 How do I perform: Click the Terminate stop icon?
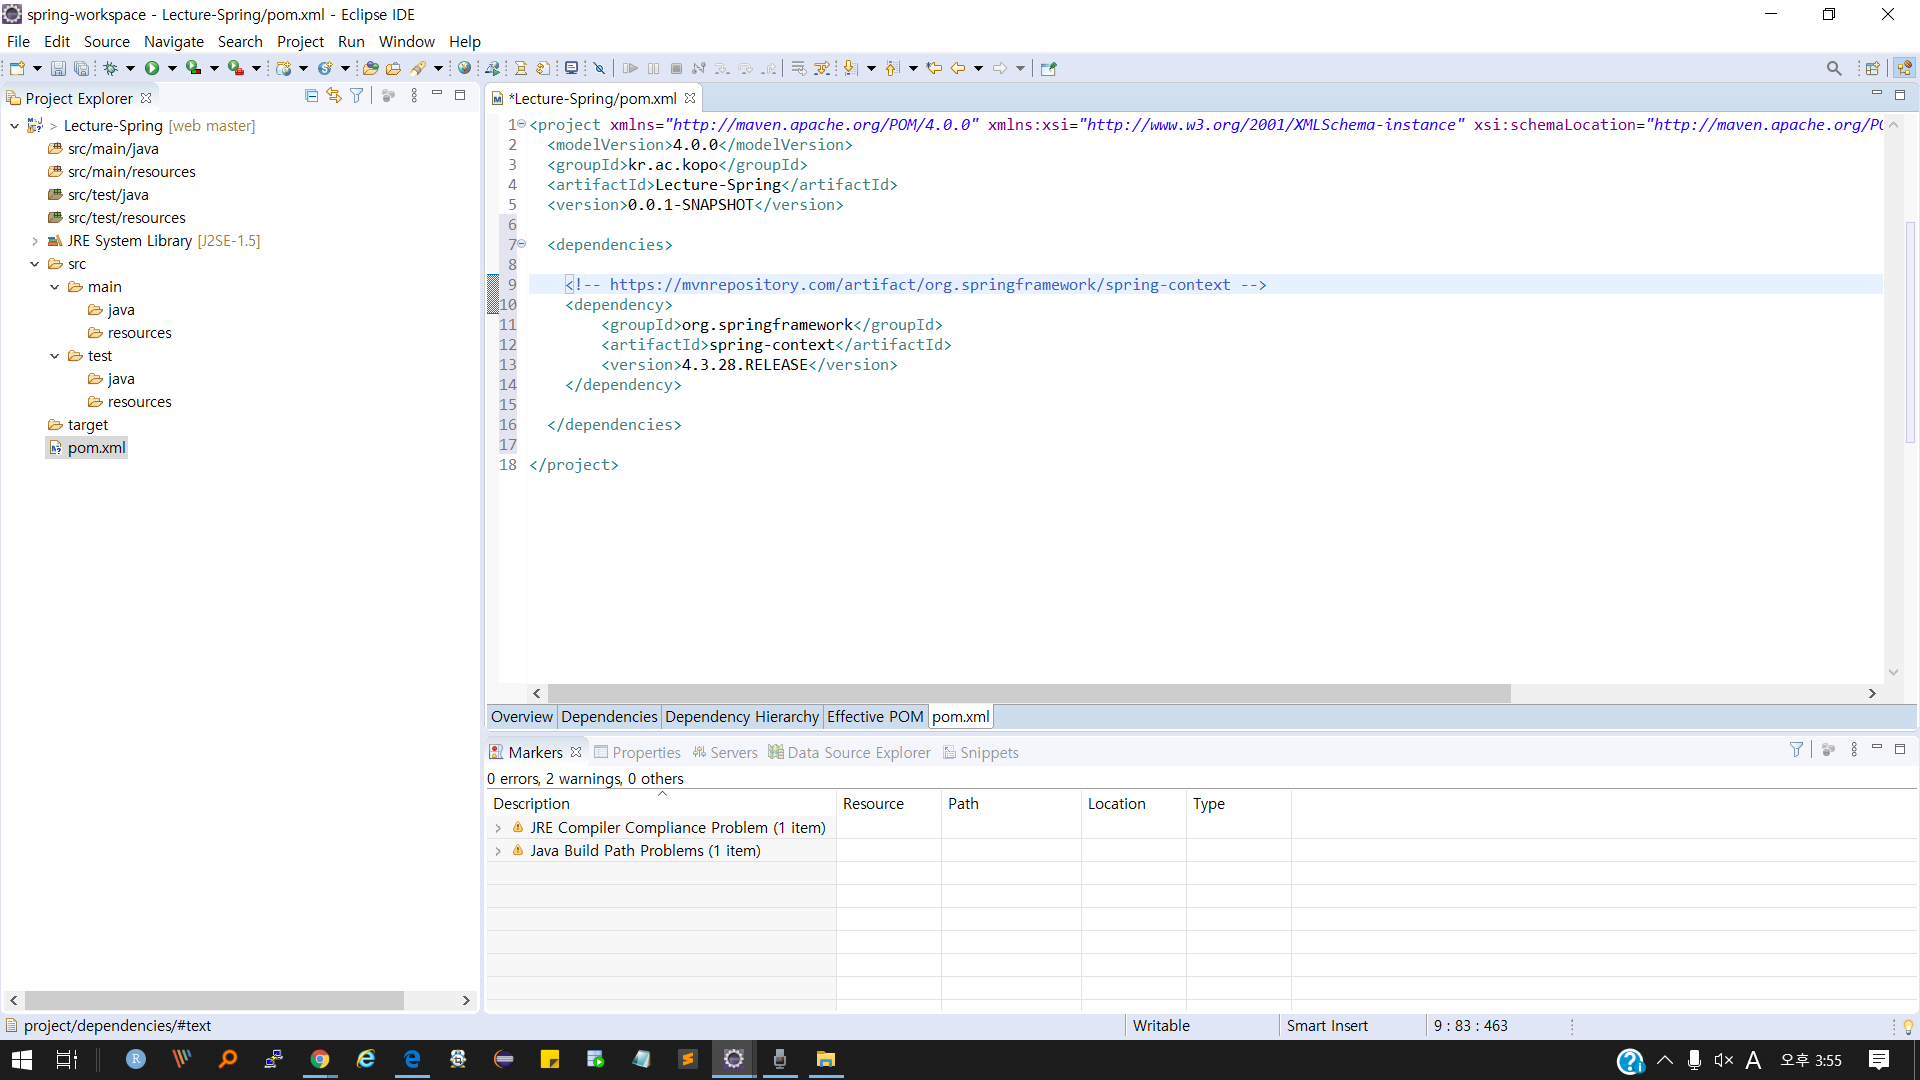[676, 68]
